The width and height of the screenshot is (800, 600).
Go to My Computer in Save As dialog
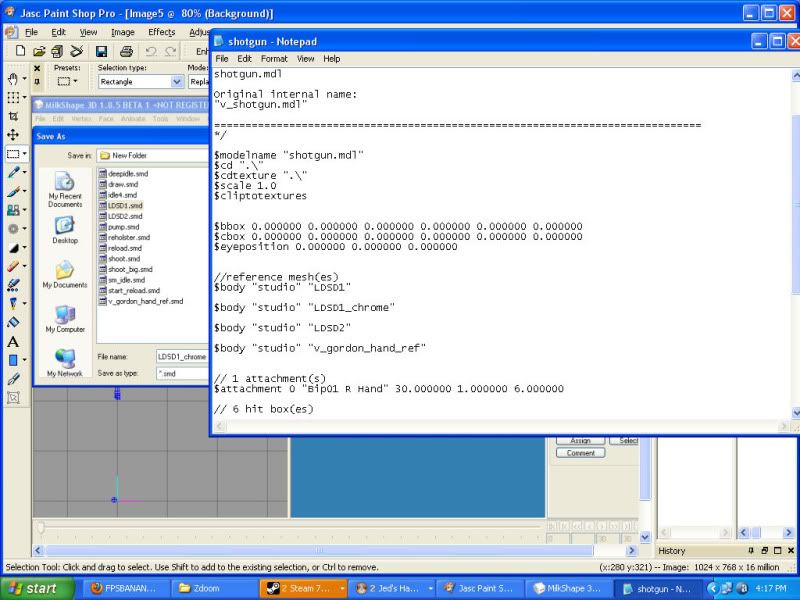(65, 319)
